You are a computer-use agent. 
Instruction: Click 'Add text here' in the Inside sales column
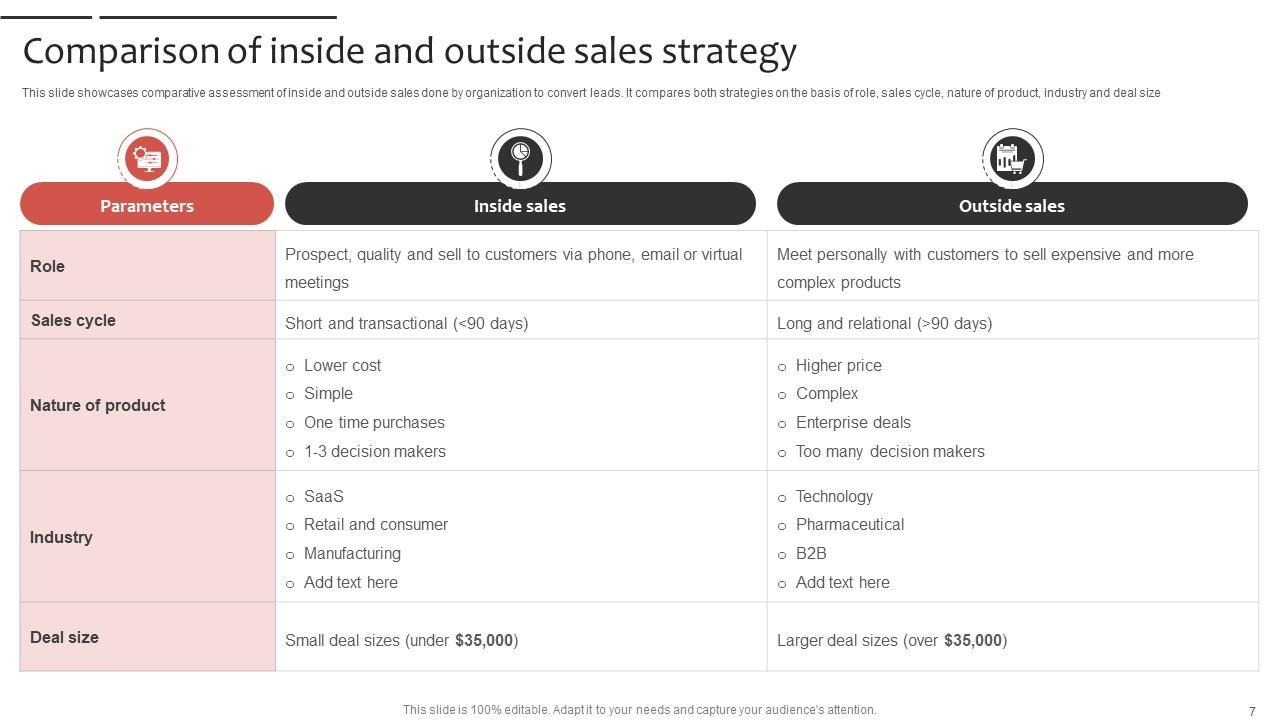point(350,582)
